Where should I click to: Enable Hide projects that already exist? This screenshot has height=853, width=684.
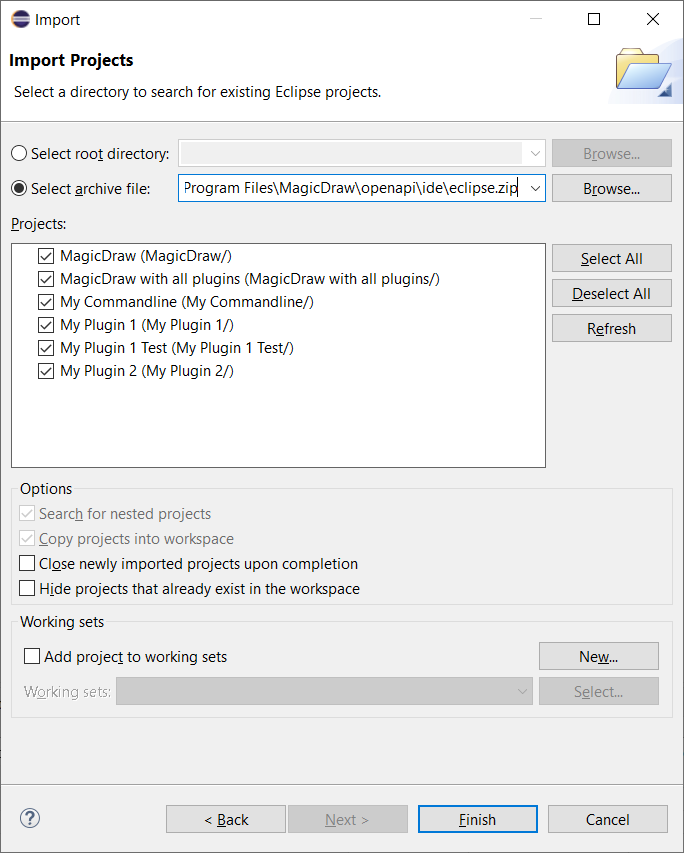(27, 589)
